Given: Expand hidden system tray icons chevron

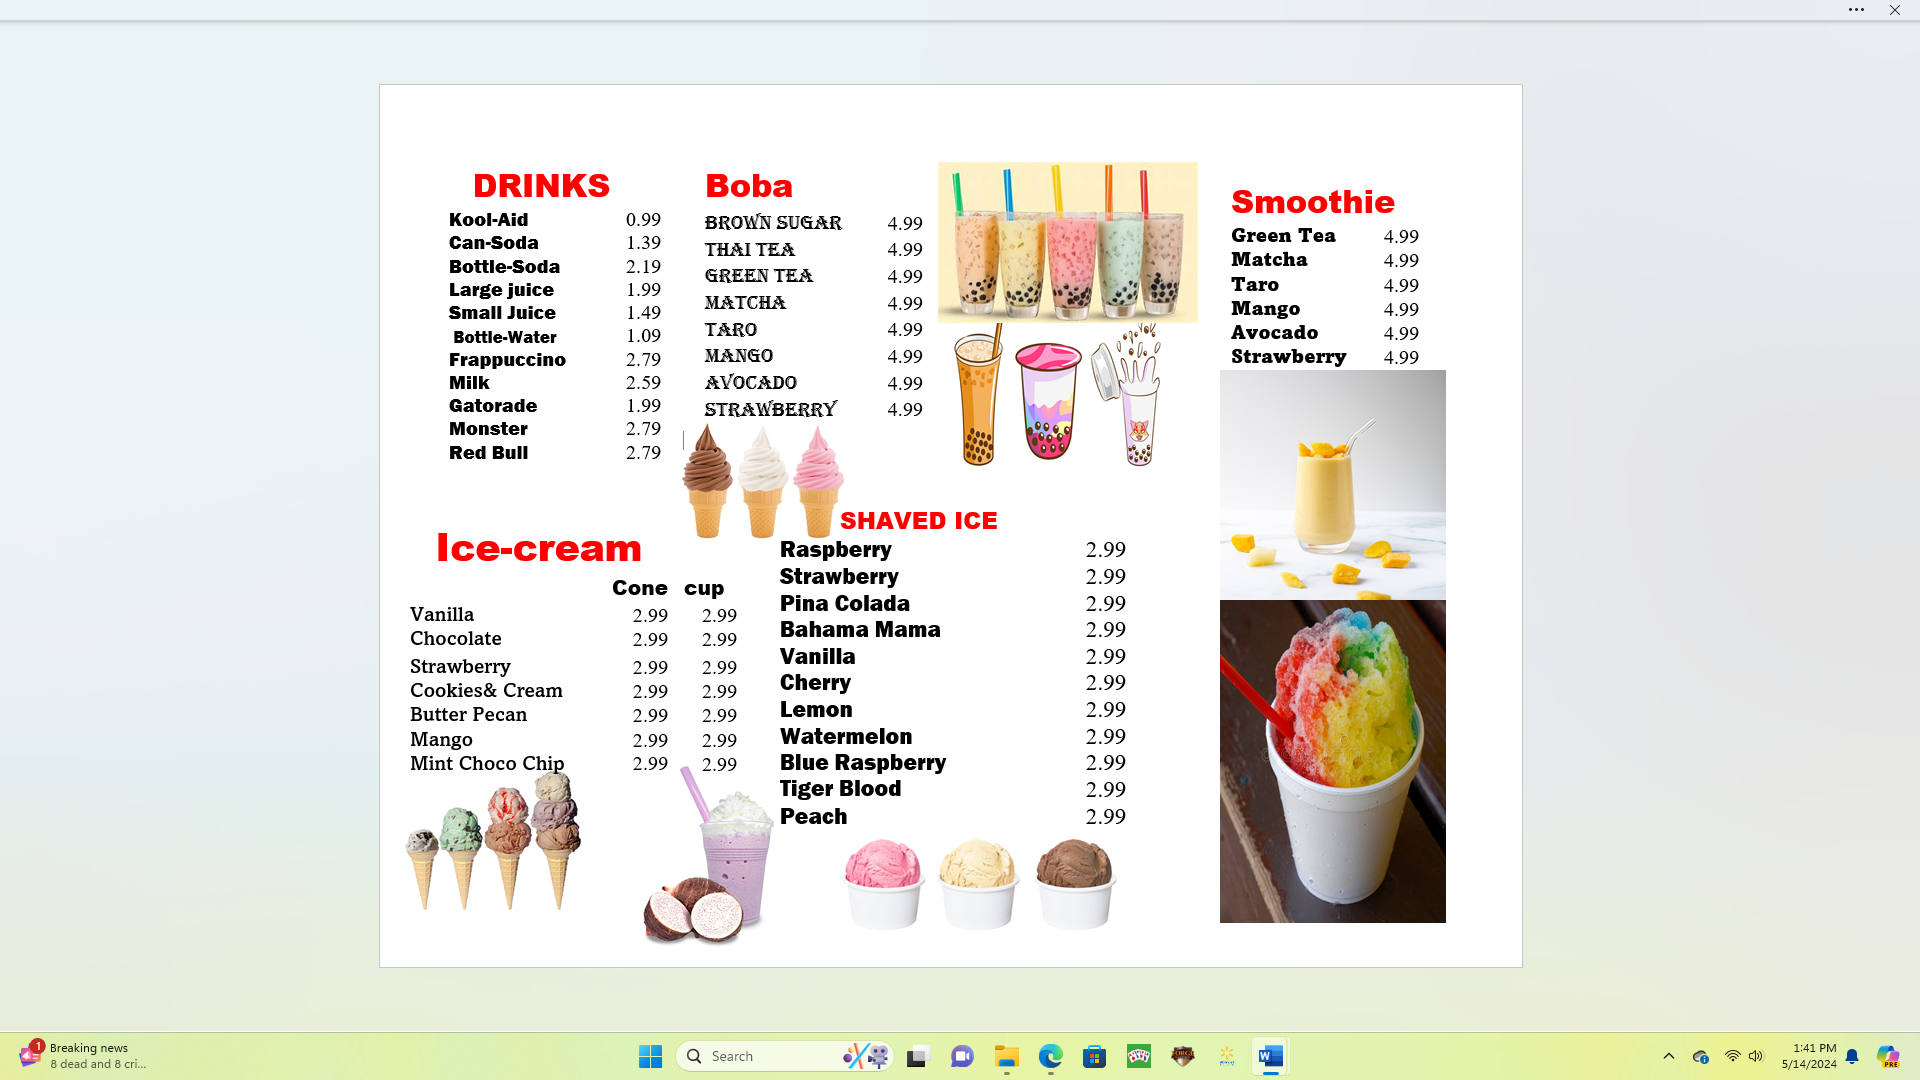Looking at the screenshot, I should click(1668, 1056).
